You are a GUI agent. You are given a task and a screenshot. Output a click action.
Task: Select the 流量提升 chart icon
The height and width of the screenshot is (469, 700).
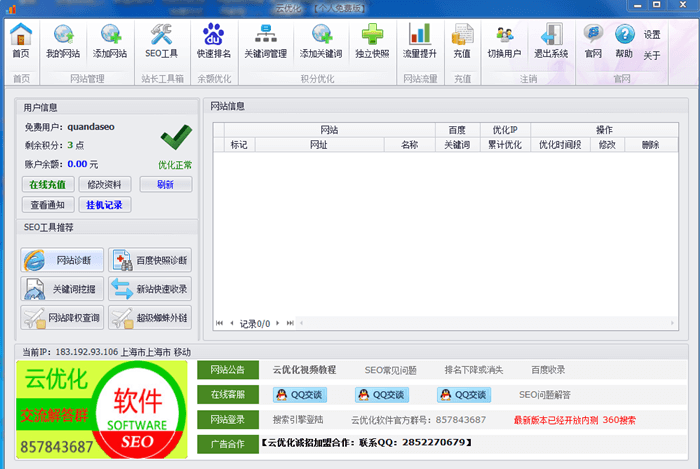[420, 41]
